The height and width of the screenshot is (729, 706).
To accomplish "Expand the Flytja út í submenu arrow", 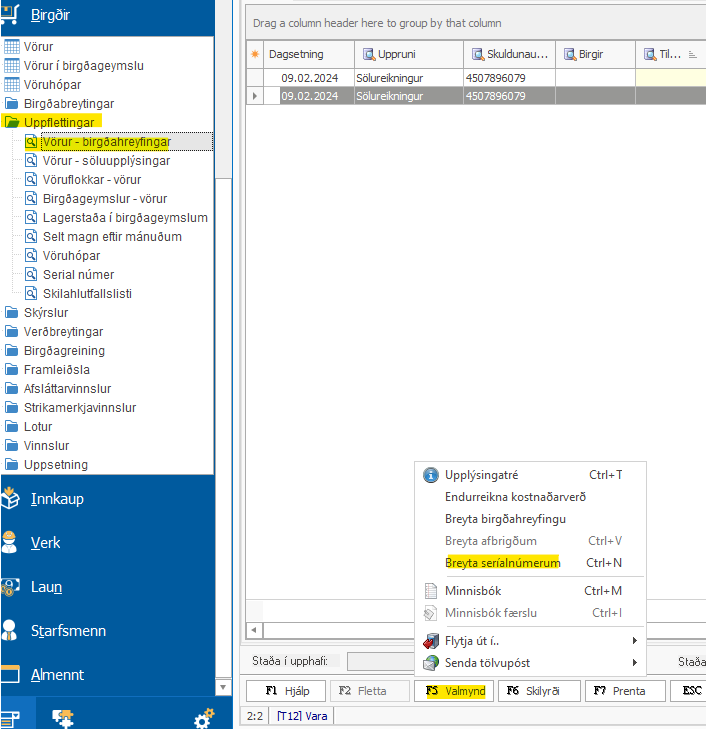I will pos(634,641).
